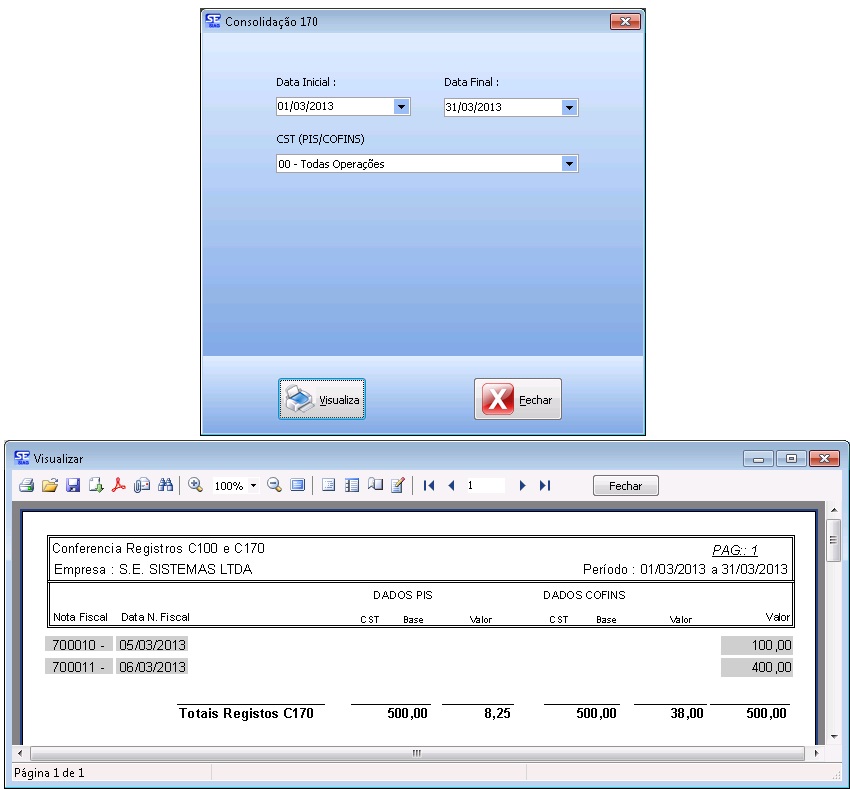The height and width of the screenshot is (789, 850).
Task: Click the edit page pencil icon
Action: point(397,485)
